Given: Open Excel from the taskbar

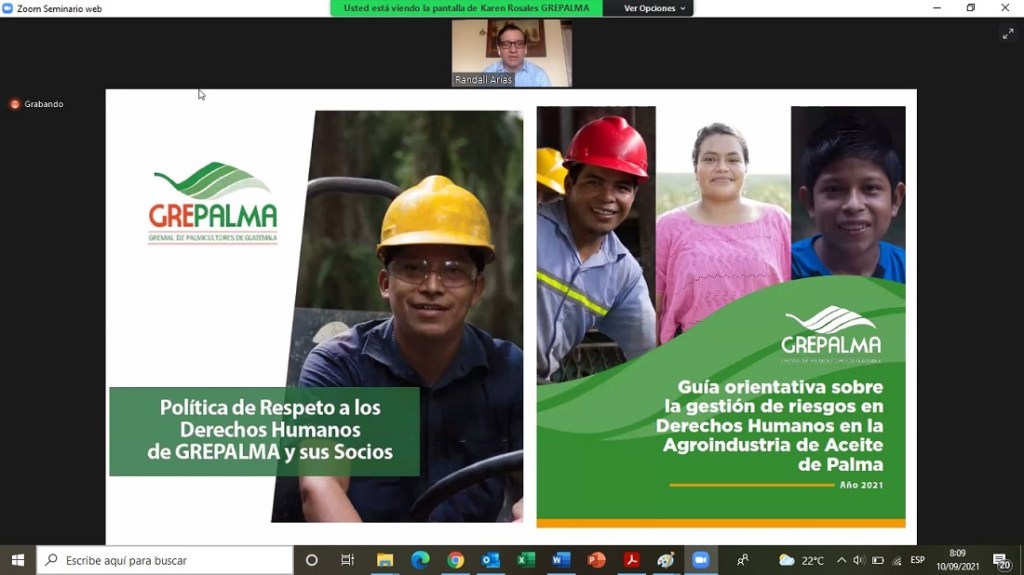Looking at the screenshot, I should (x=526, y=560).
